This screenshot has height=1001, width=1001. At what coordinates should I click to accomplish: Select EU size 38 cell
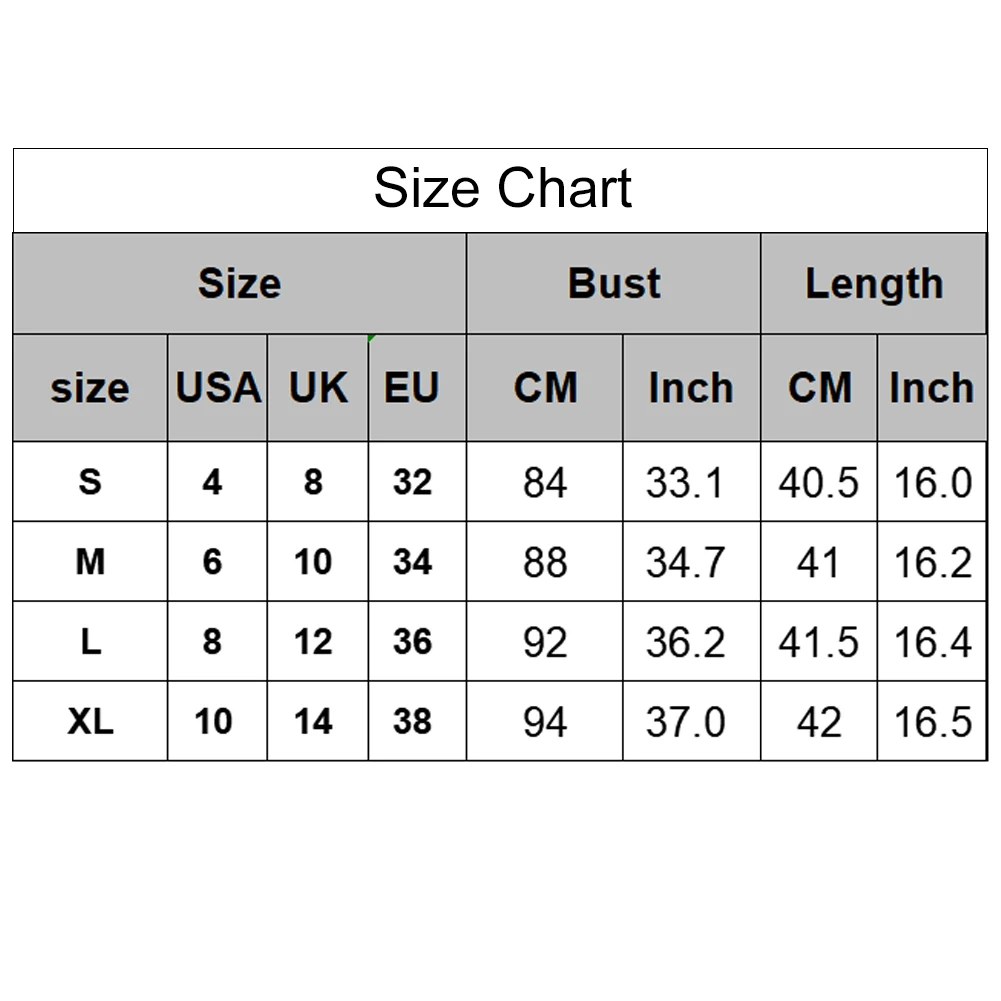(x=412, y=721)
